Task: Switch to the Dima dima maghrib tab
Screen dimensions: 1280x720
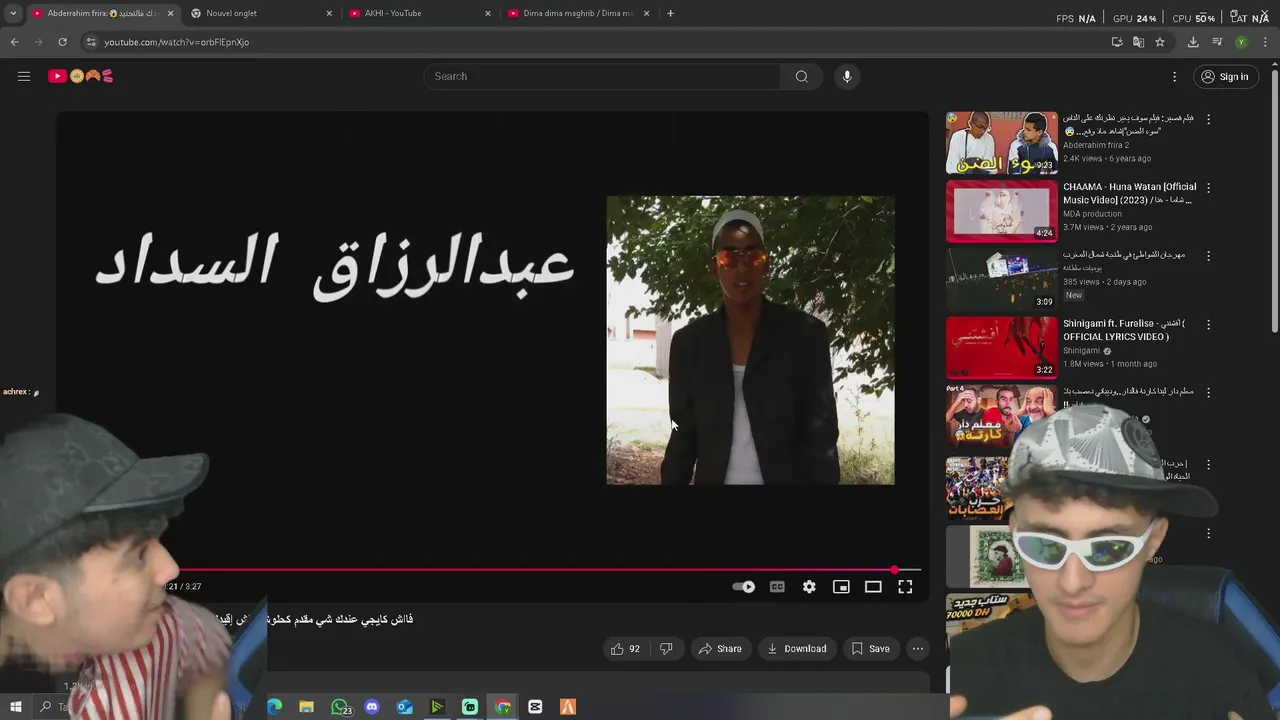Action: [580, 13]
